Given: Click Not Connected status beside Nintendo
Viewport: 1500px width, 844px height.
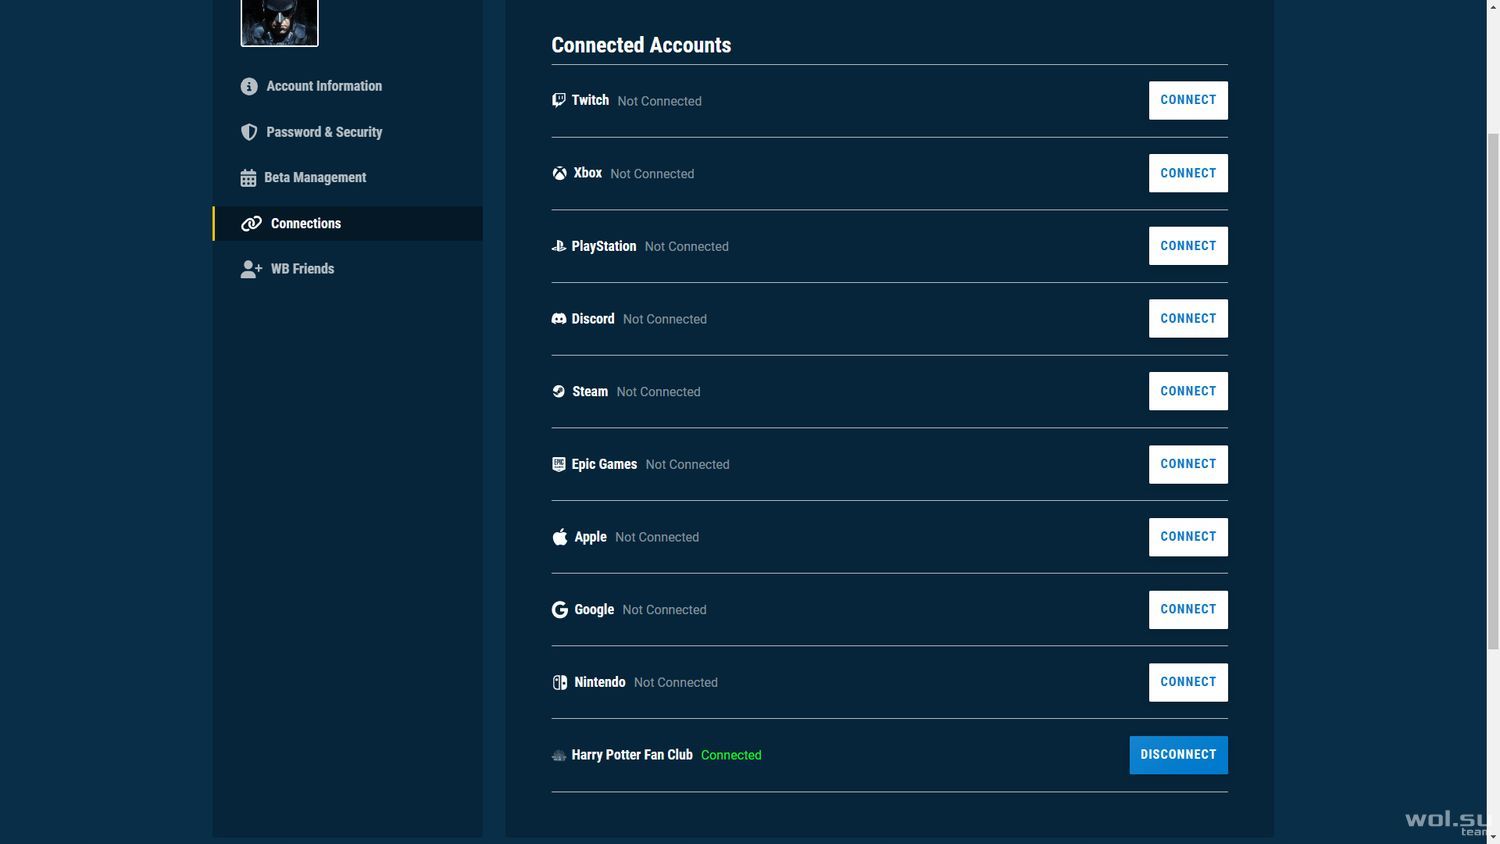Looking at the screenshot, I should [675, 683].
